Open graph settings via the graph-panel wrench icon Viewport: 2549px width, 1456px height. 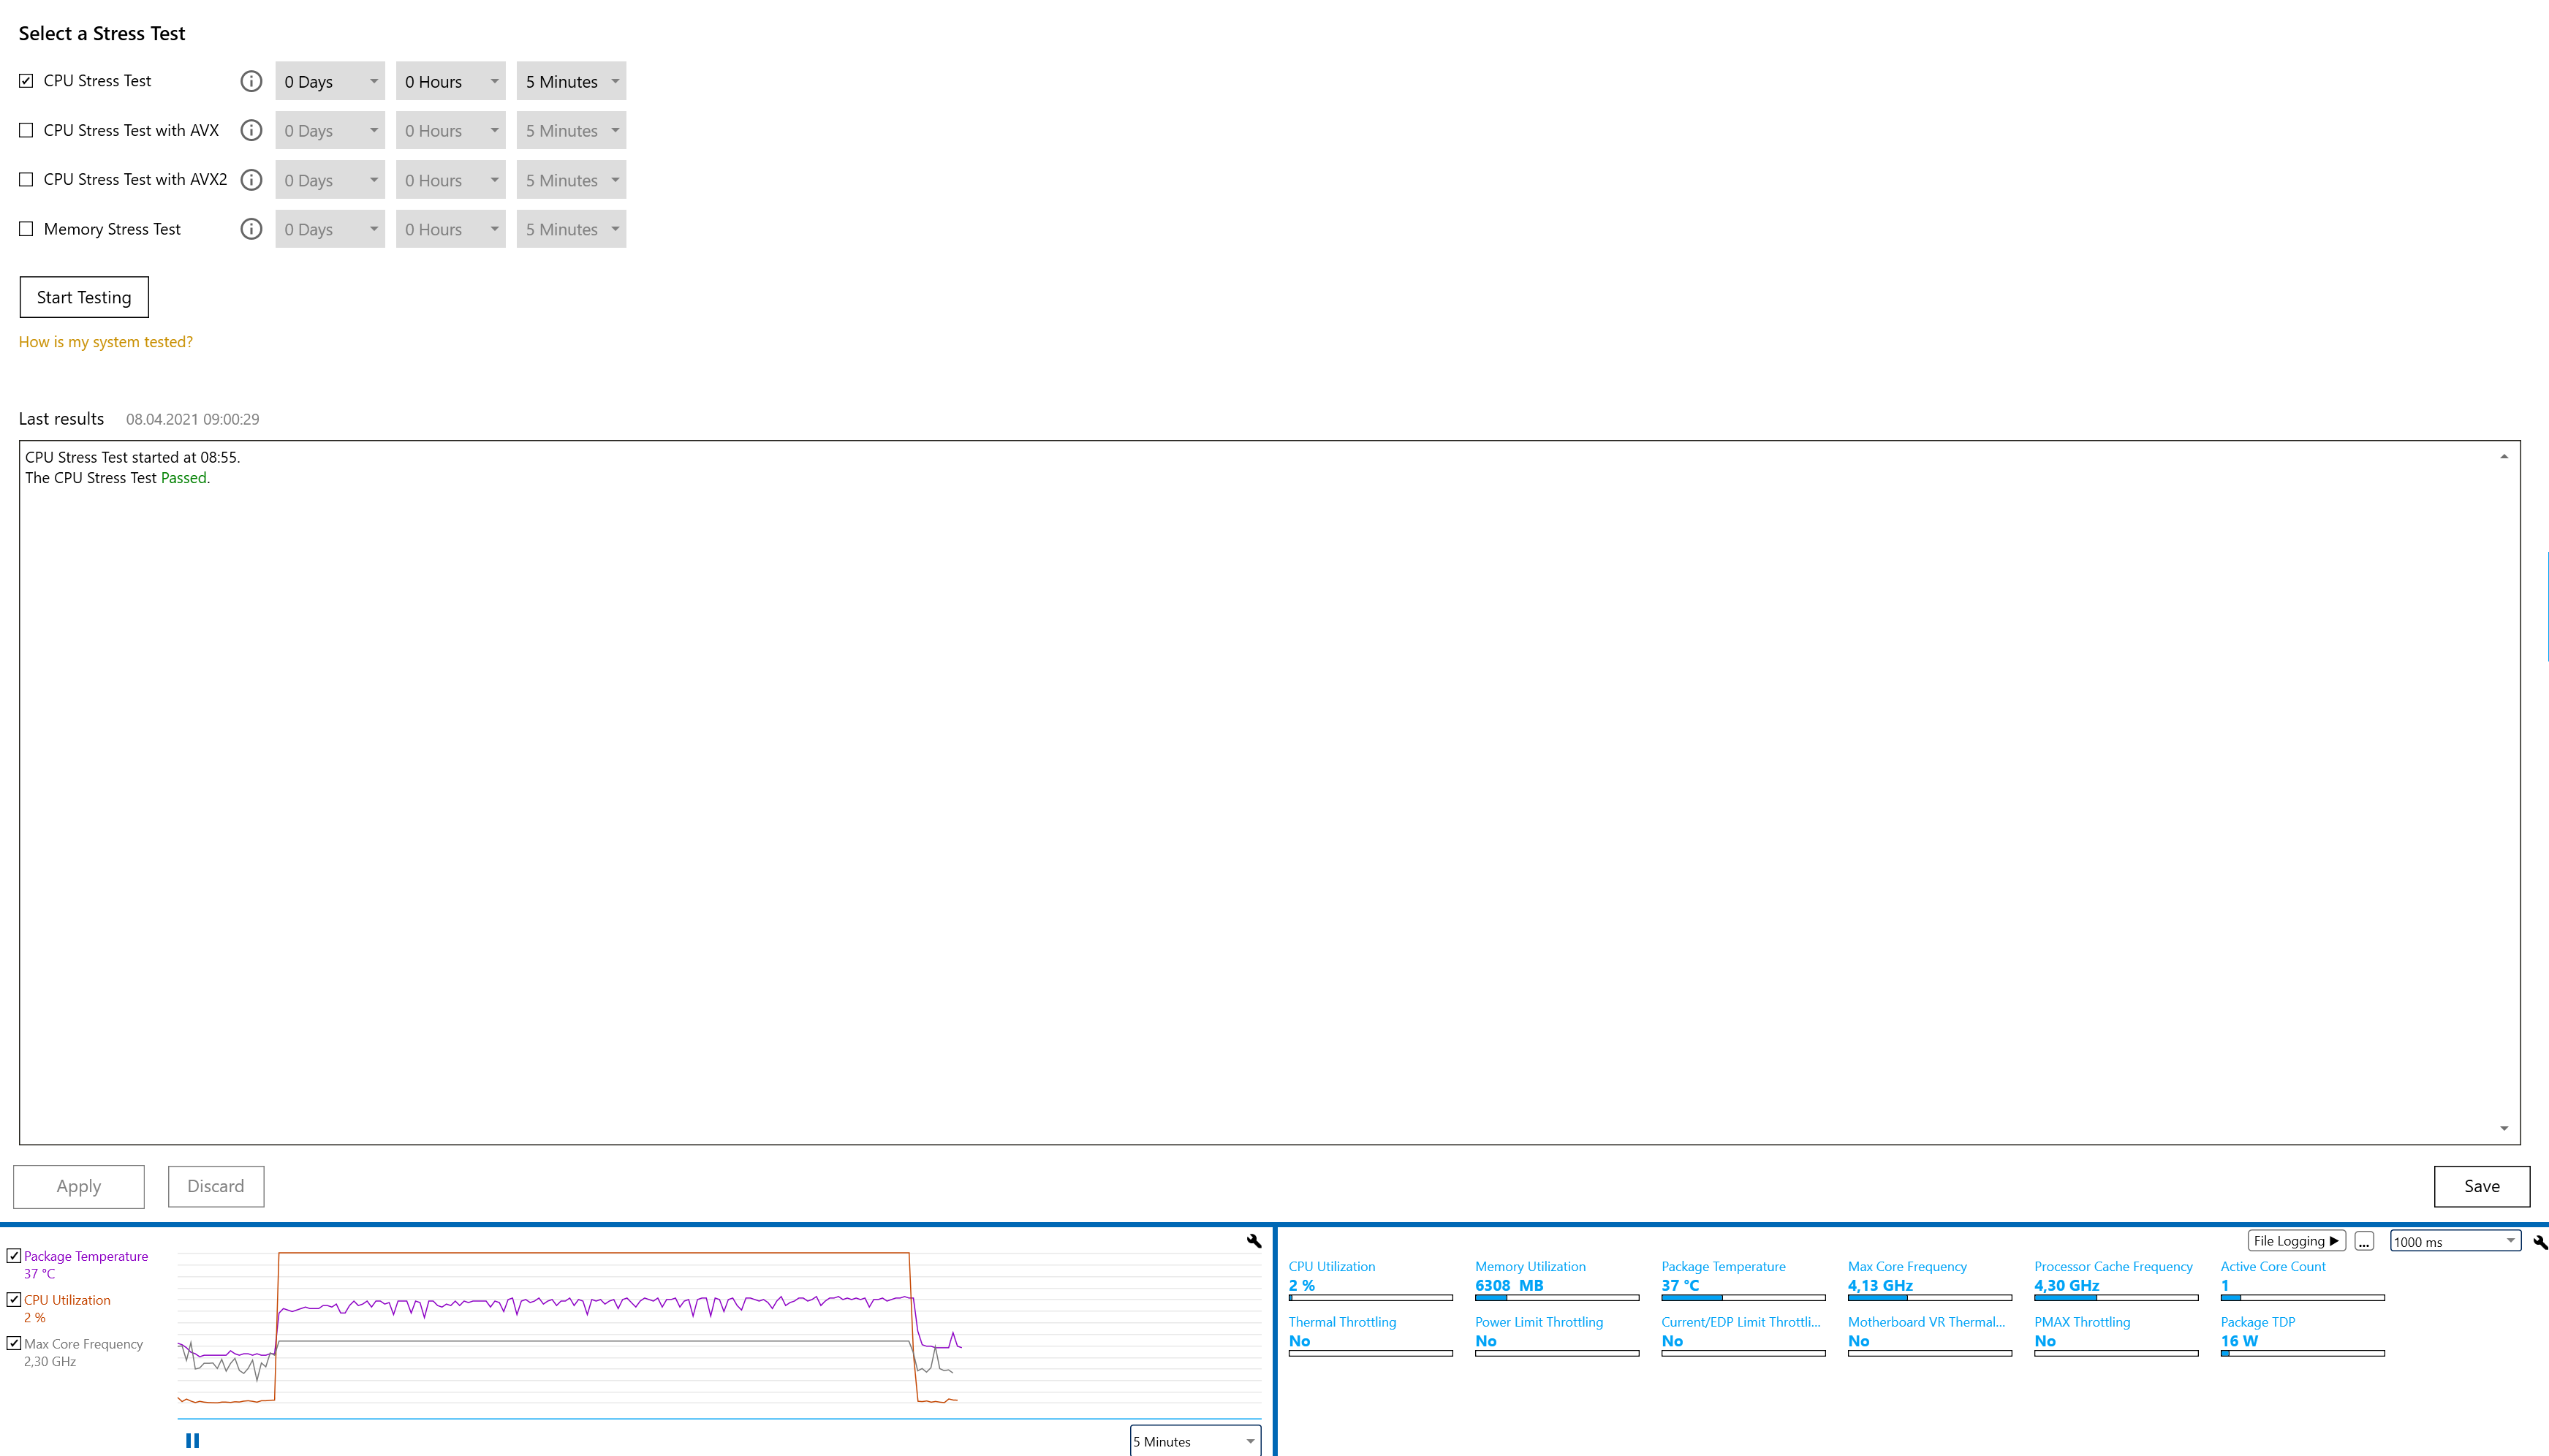click(1254, 1241)
